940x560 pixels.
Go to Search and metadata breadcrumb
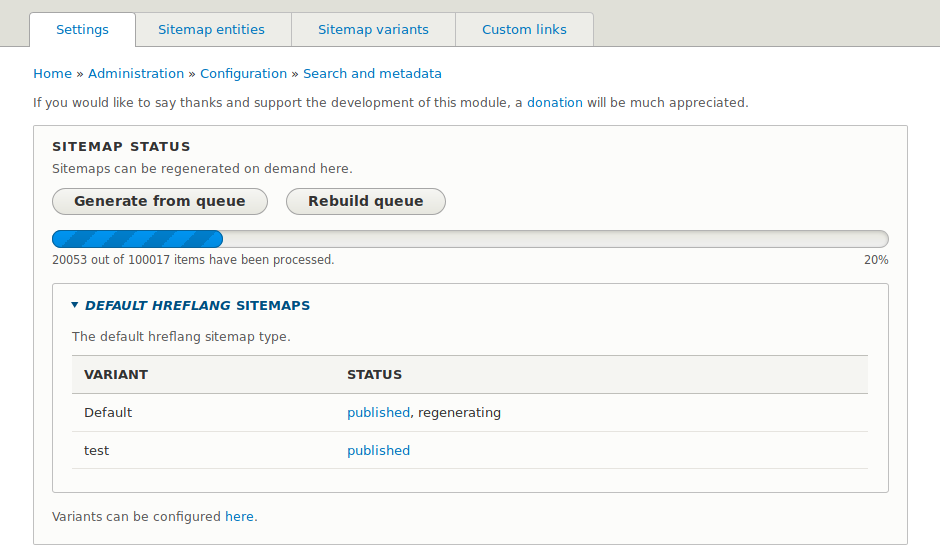[372, 74]
